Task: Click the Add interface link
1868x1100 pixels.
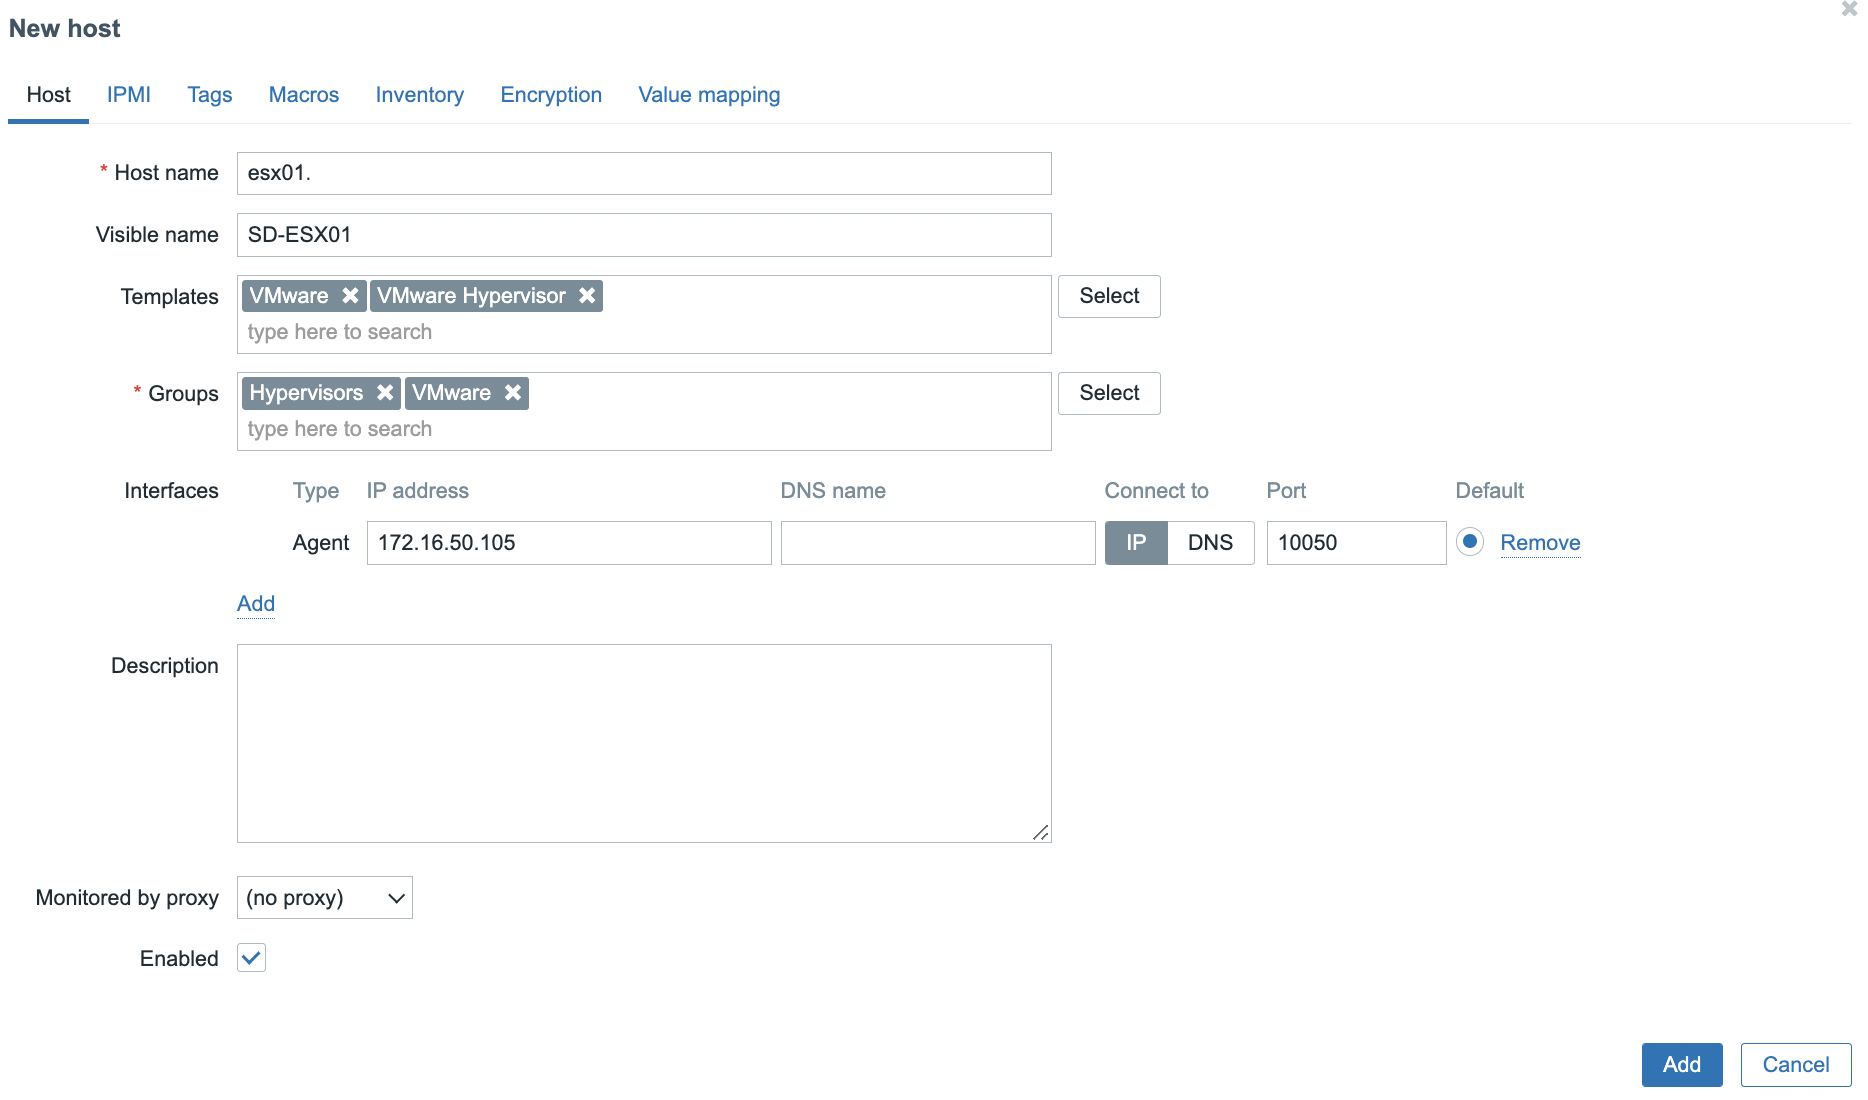Action: click(x=256, y=604)
